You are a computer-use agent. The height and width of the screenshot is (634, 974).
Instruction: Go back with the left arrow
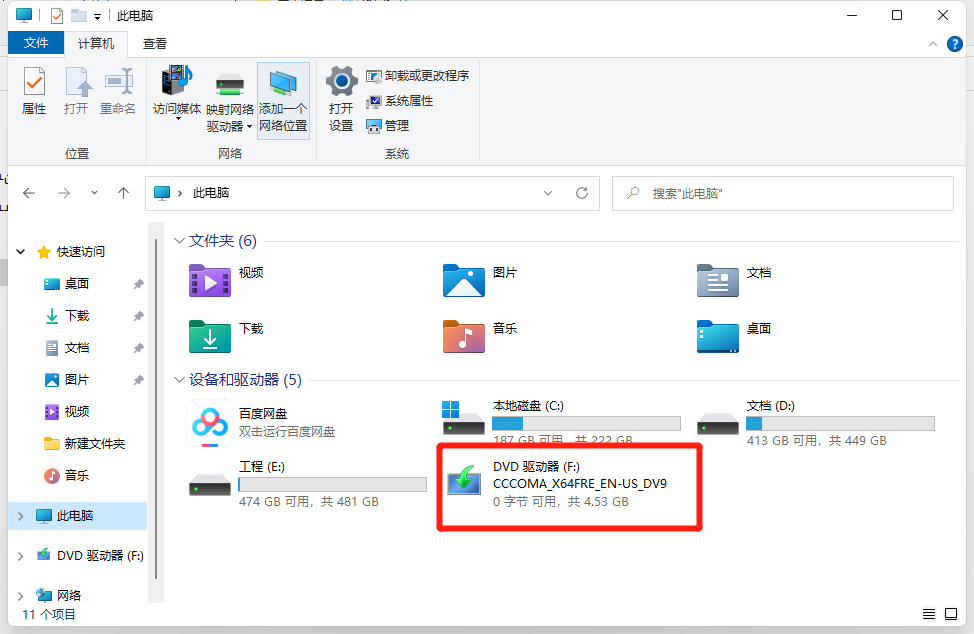coord(29,193)
